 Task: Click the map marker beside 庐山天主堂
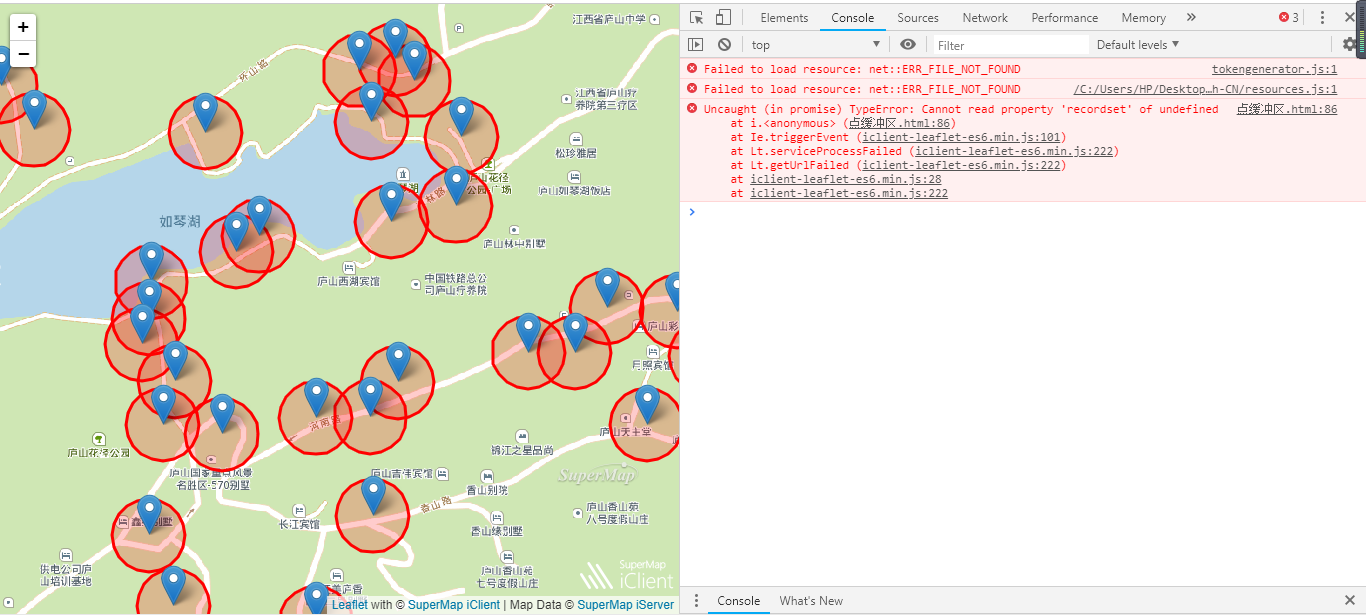647,404
